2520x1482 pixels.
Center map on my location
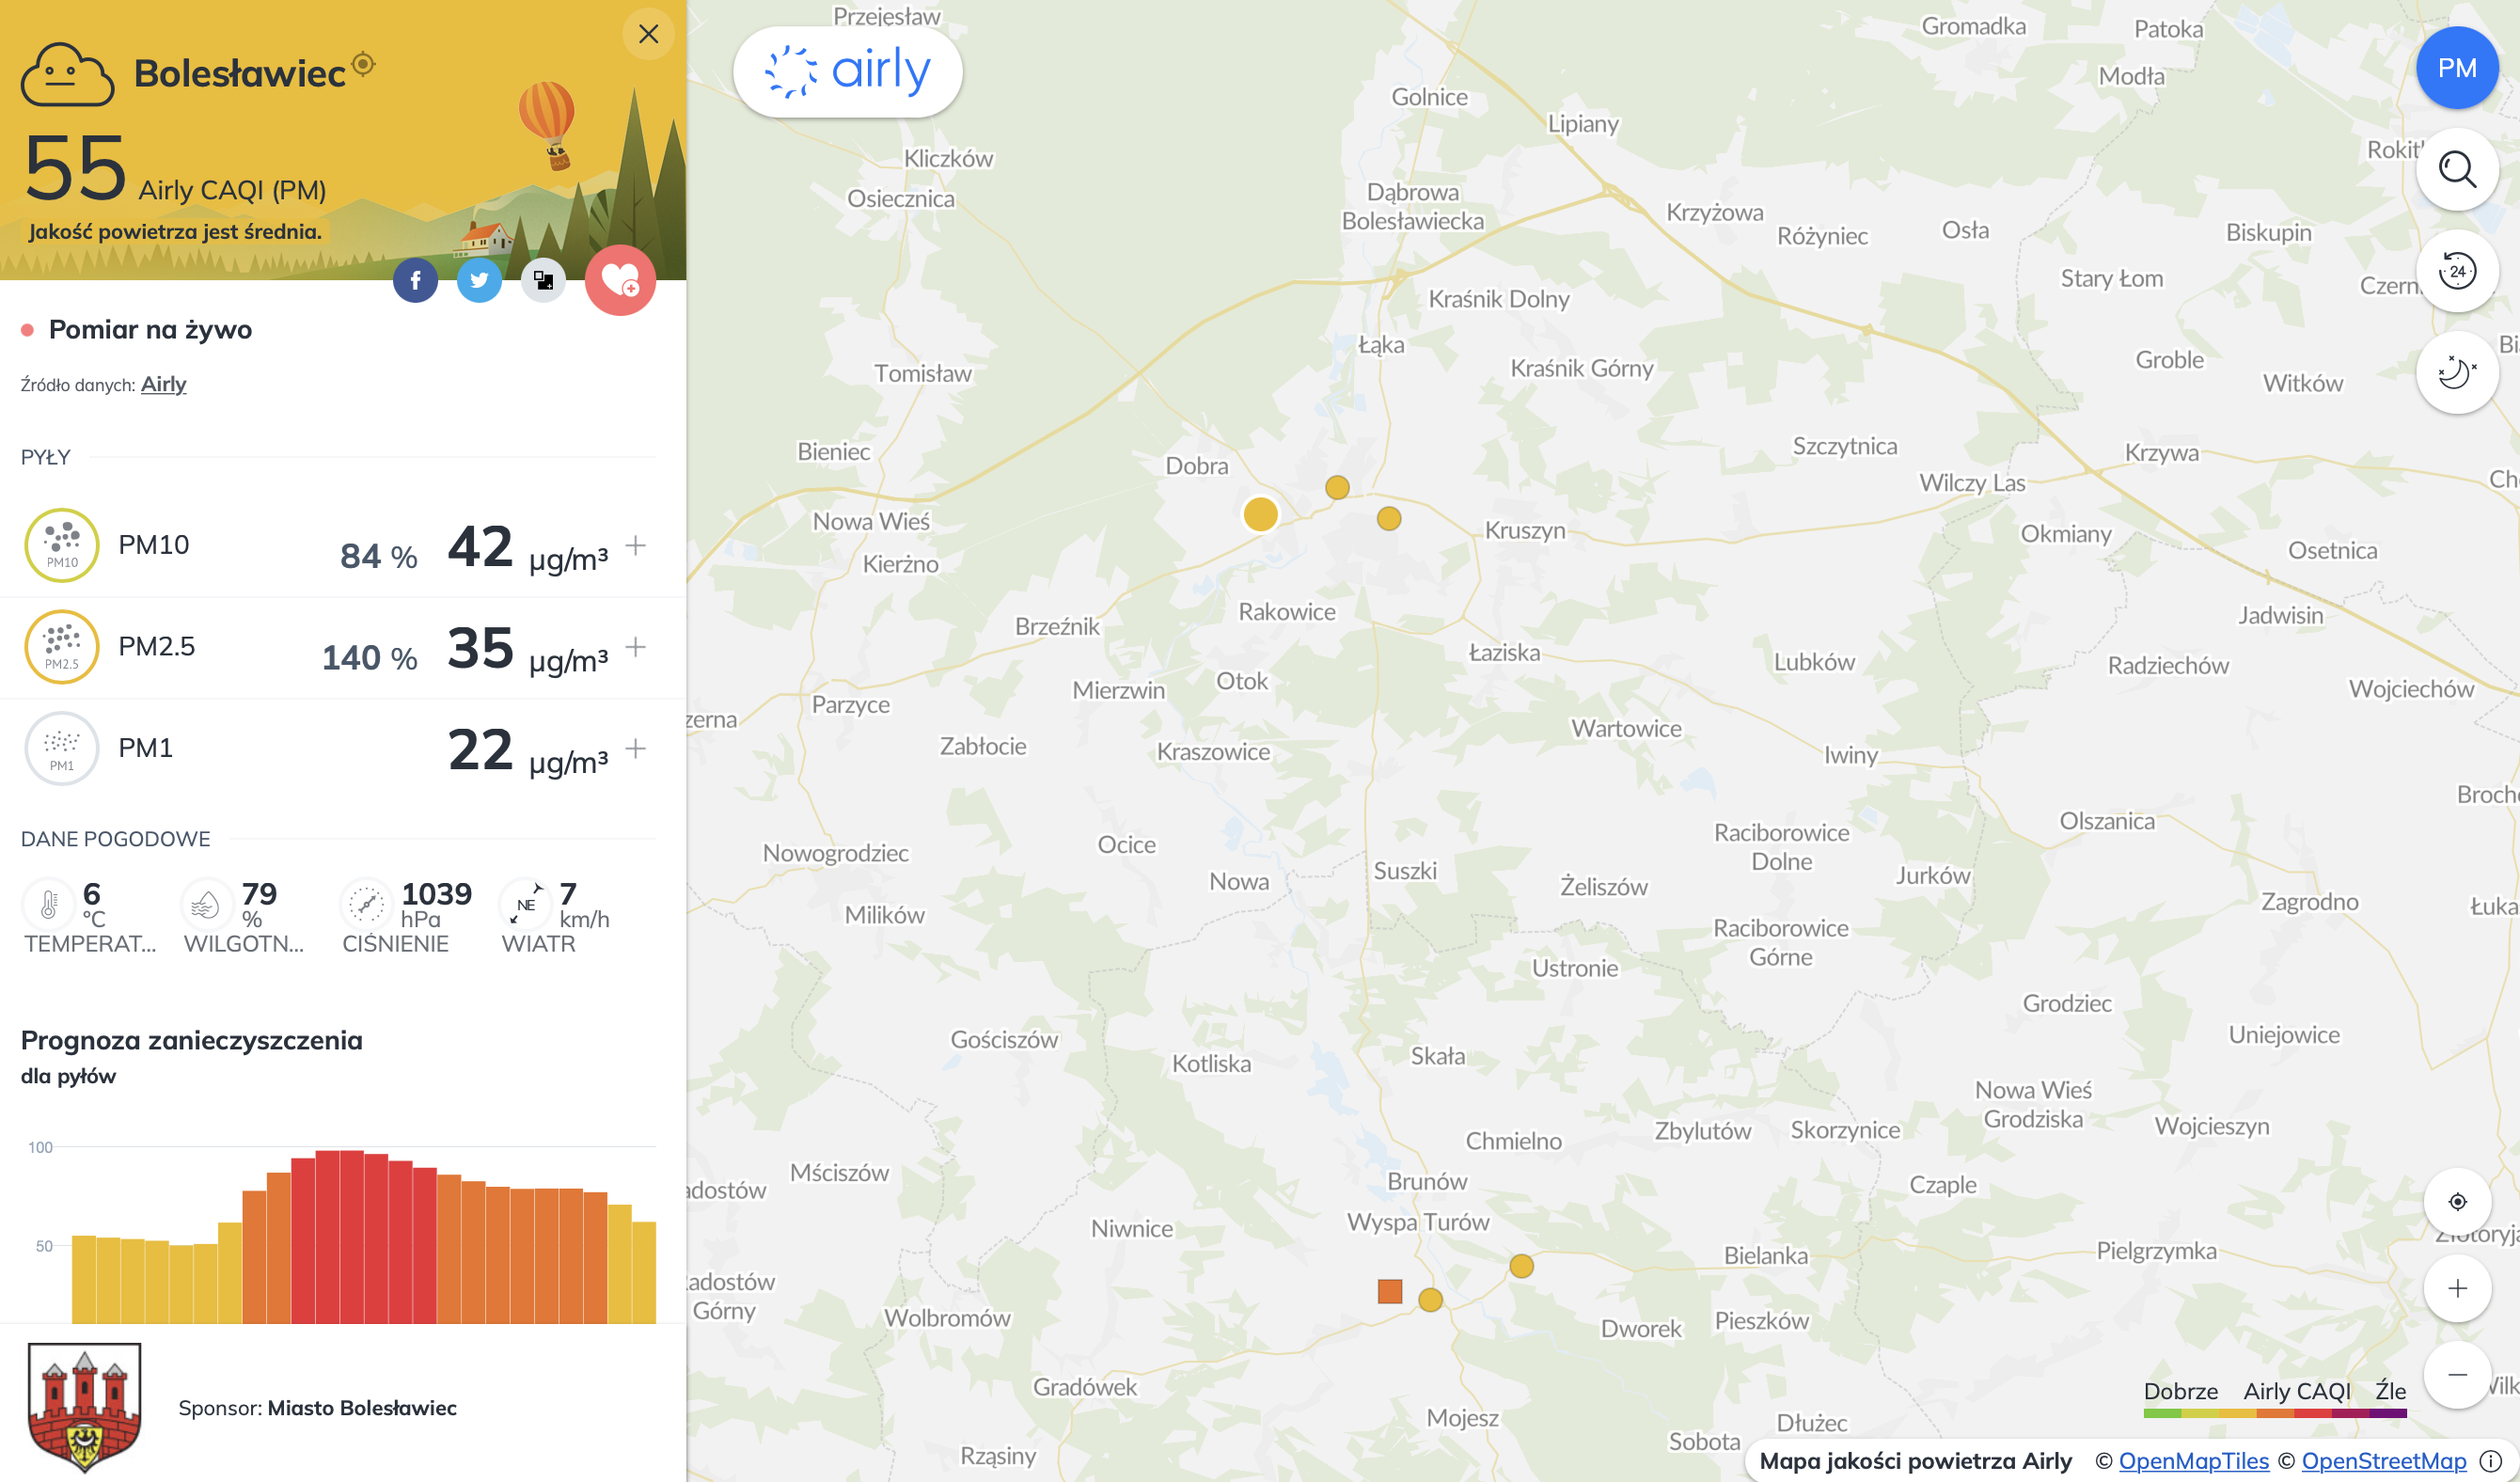[2457, 1201]
